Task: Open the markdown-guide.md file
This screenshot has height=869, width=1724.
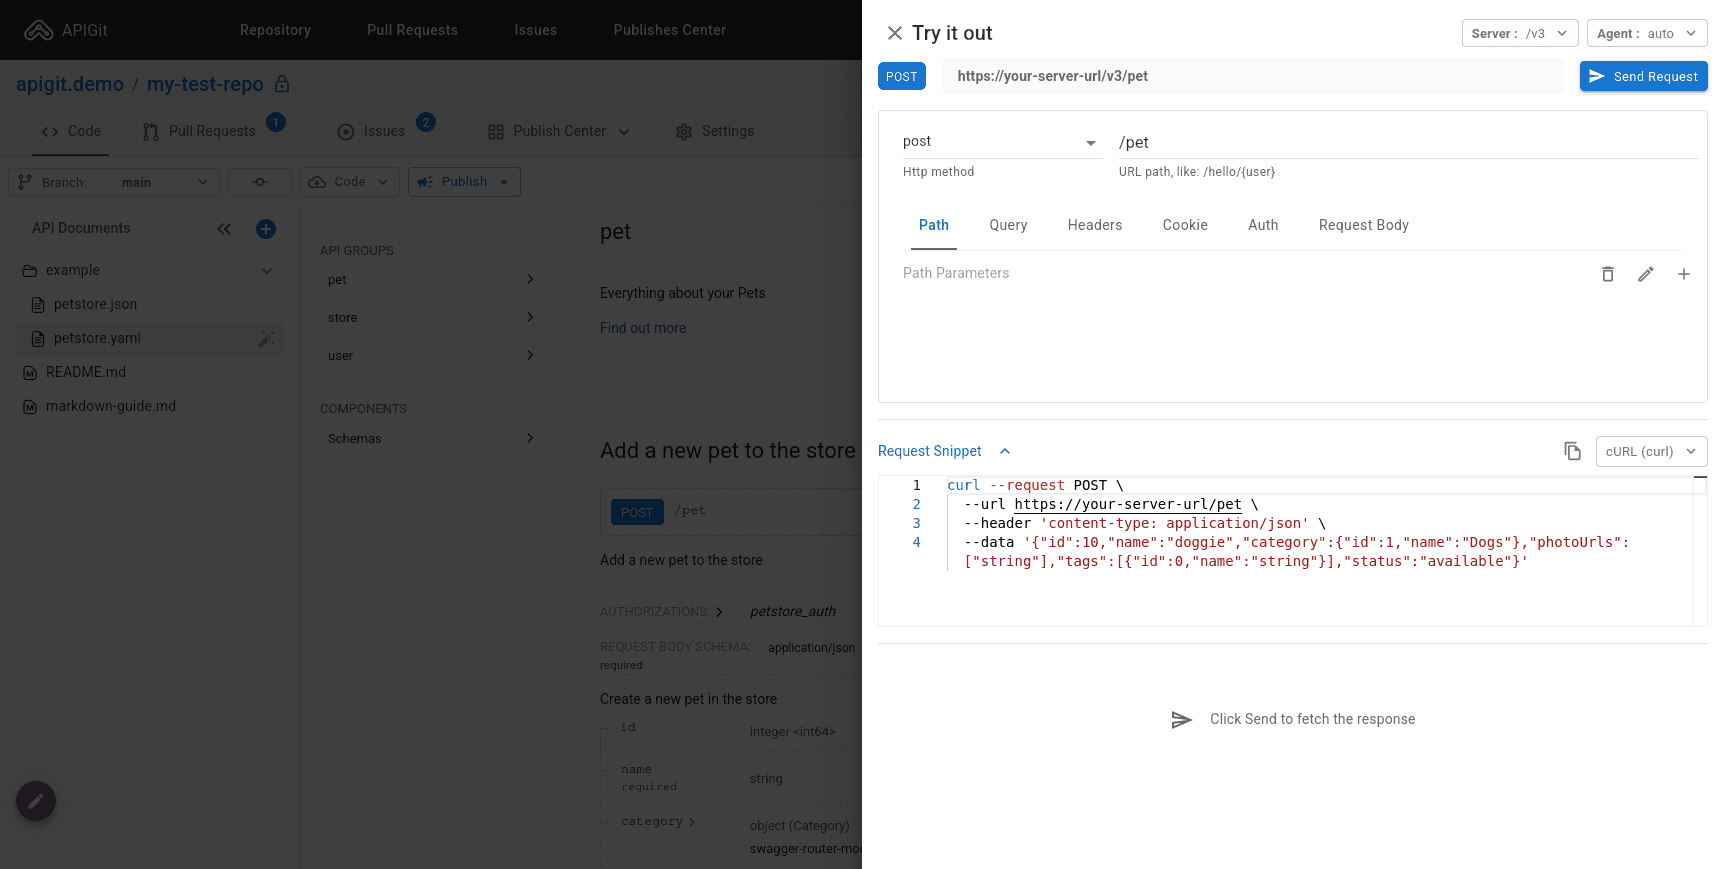Action: 110,406
